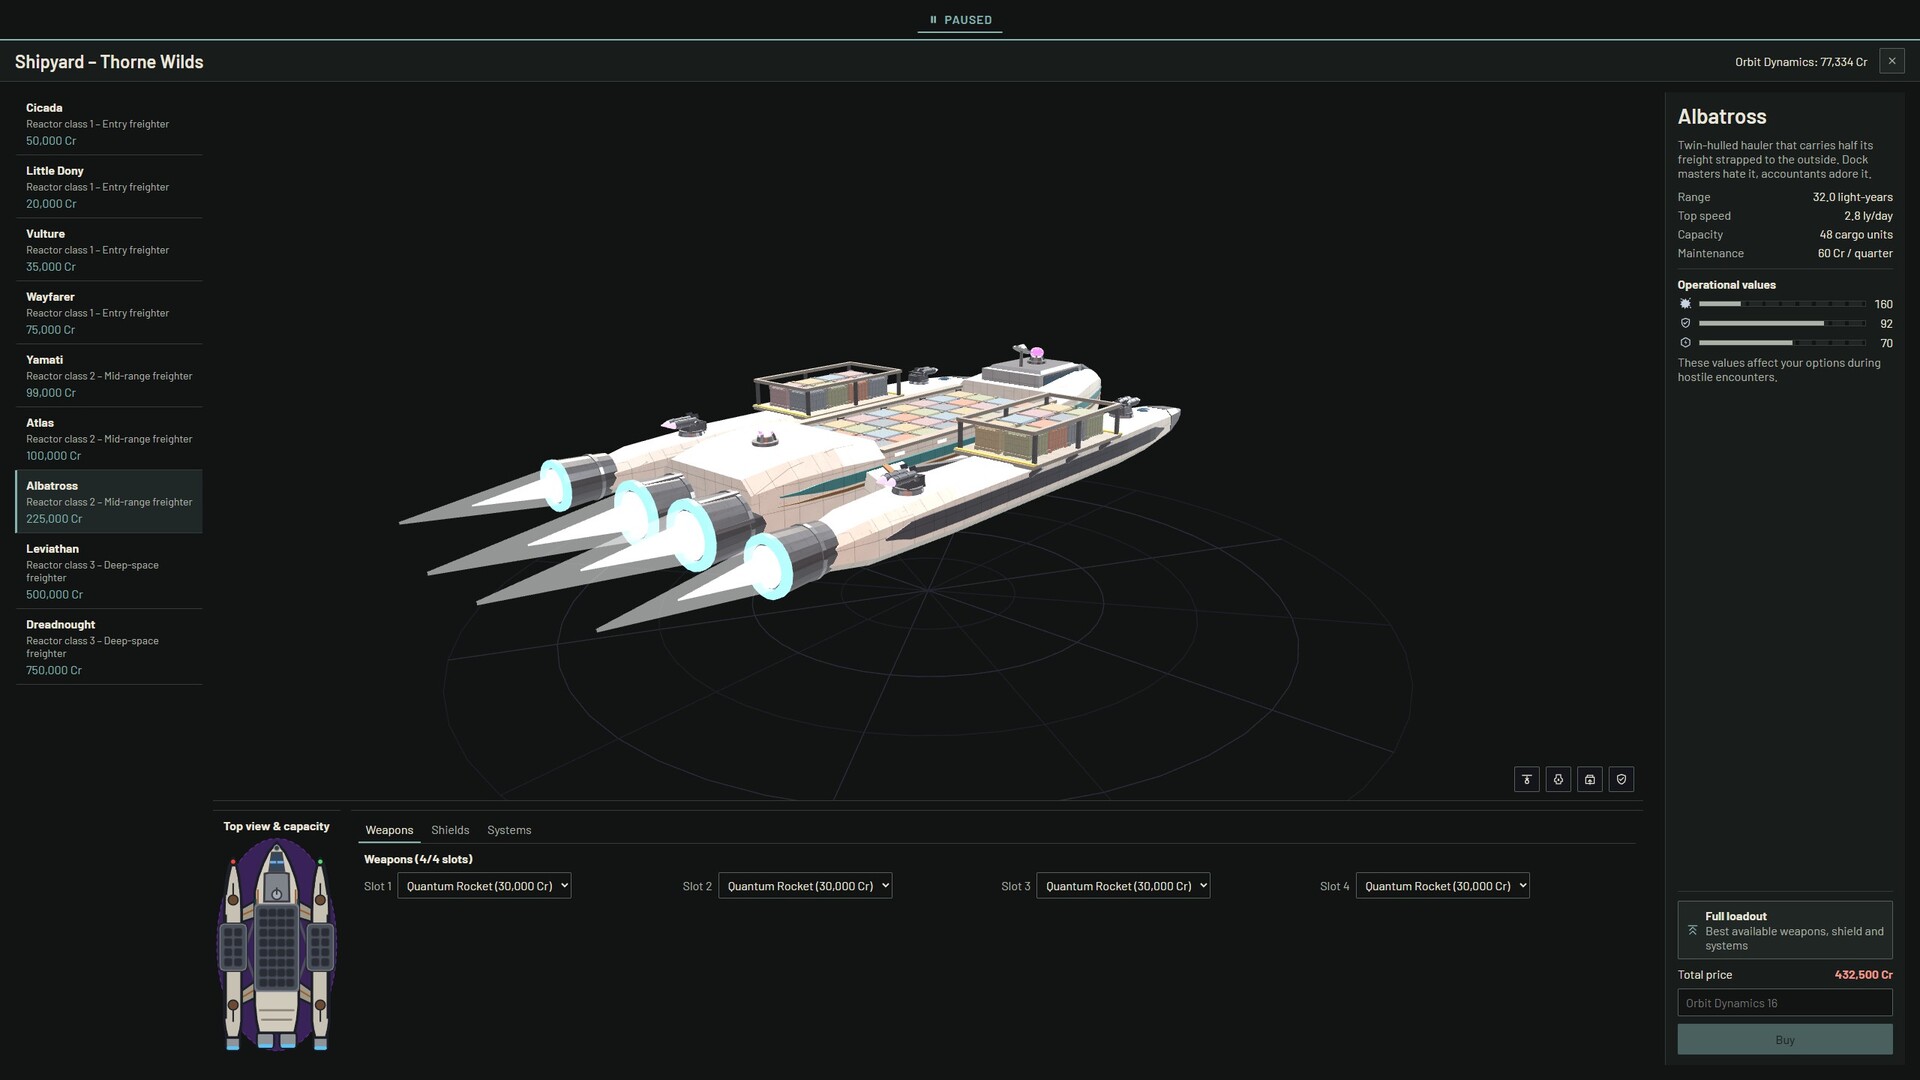Click the Top speed value 2.8 ly/day
The width and height of the screenshot is (1920, 1080).
point(1868,216)
